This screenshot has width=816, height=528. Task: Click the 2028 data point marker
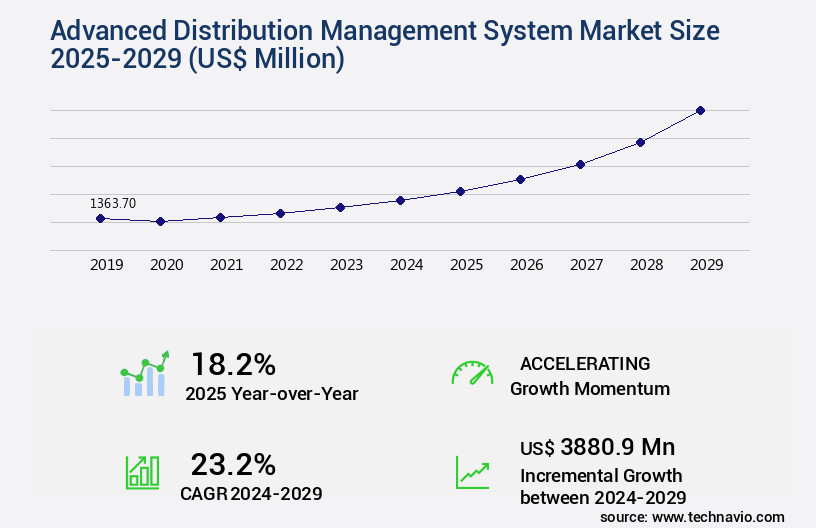tap(640, 142)
